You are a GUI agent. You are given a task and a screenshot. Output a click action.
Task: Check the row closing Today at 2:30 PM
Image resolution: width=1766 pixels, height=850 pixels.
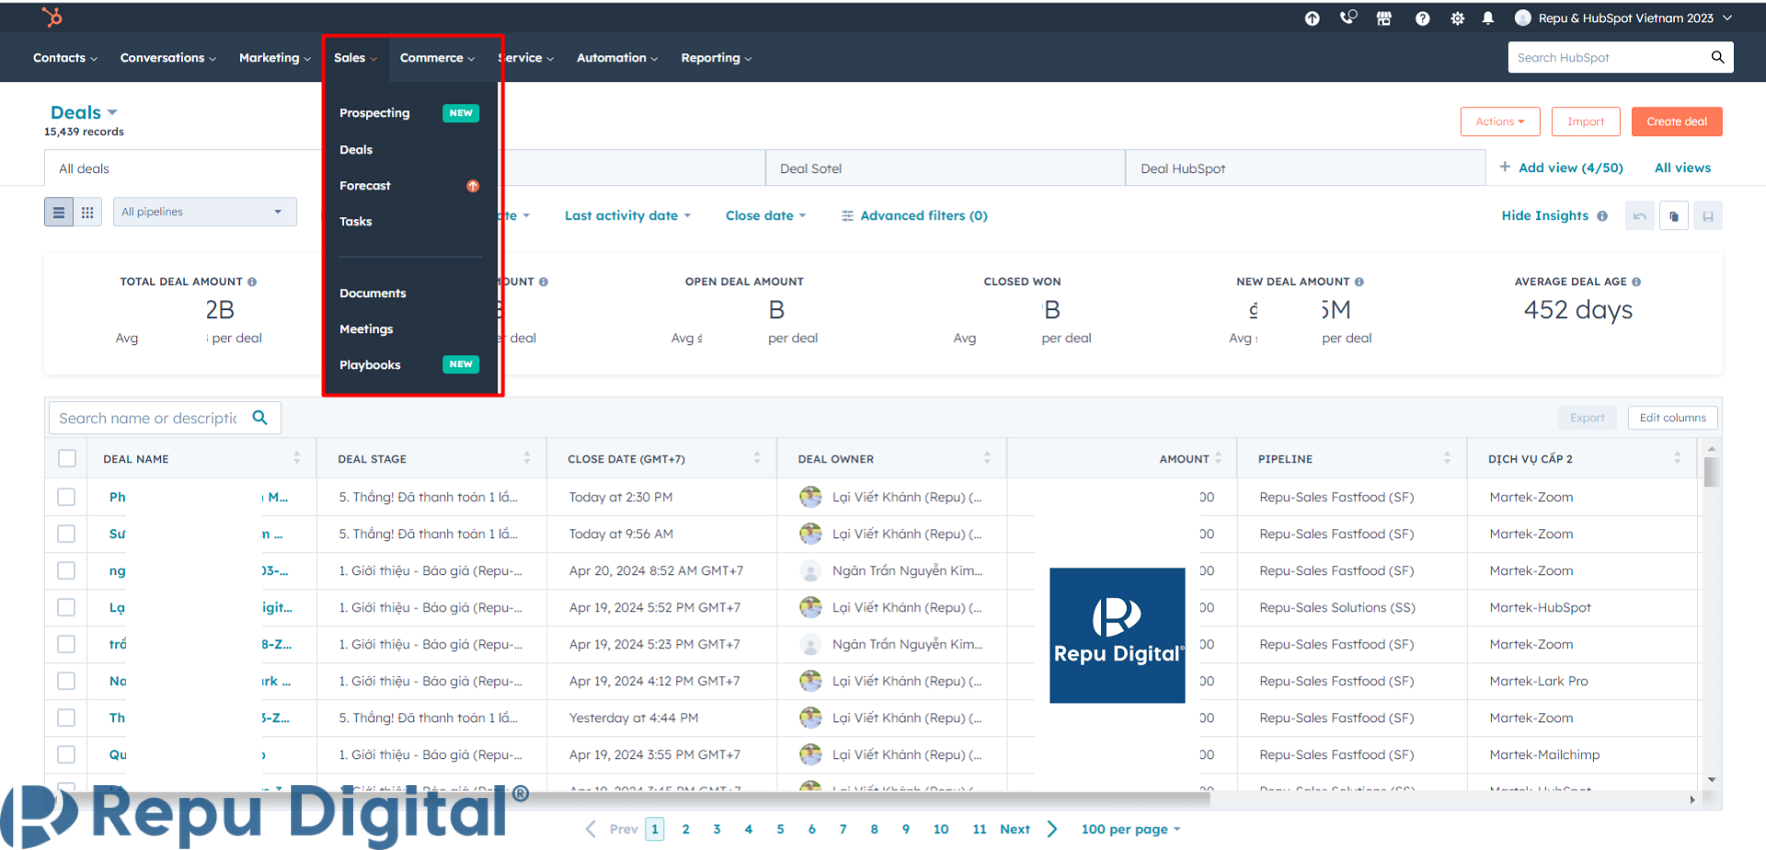pyautogui.click(x=66, y=497)
